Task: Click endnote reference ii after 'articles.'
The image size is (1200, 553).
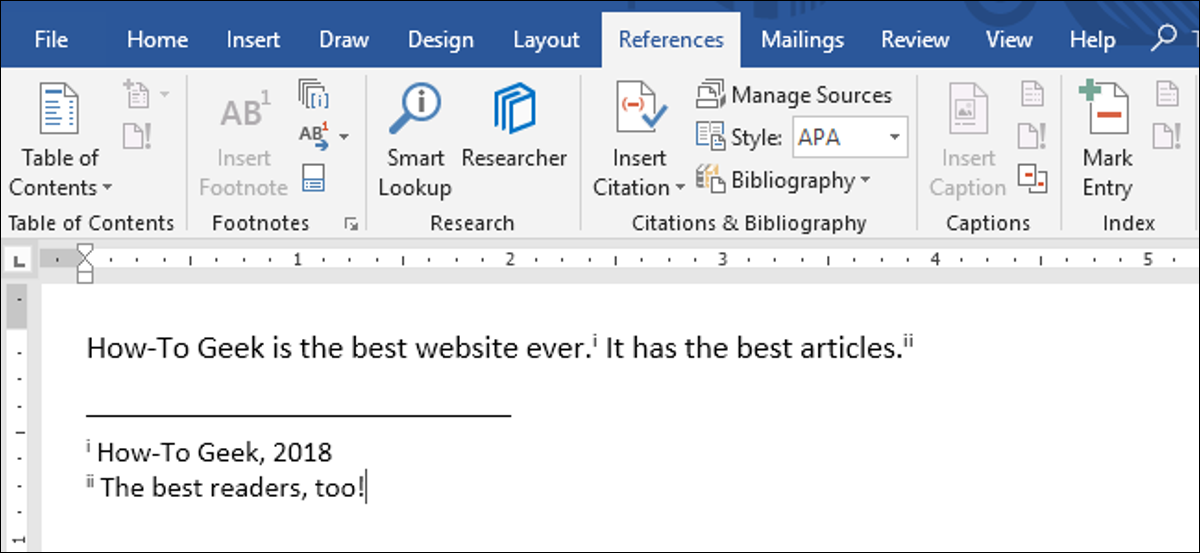Action: (909, 343)
